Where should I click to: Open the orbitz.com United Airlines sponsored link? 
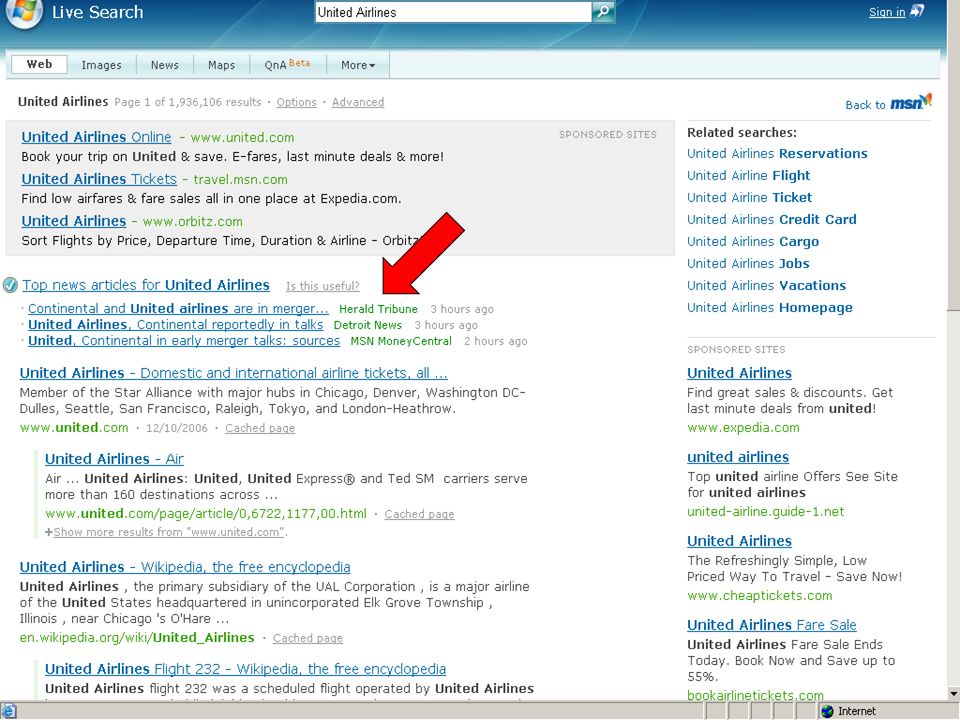click(x=73, y=221)
